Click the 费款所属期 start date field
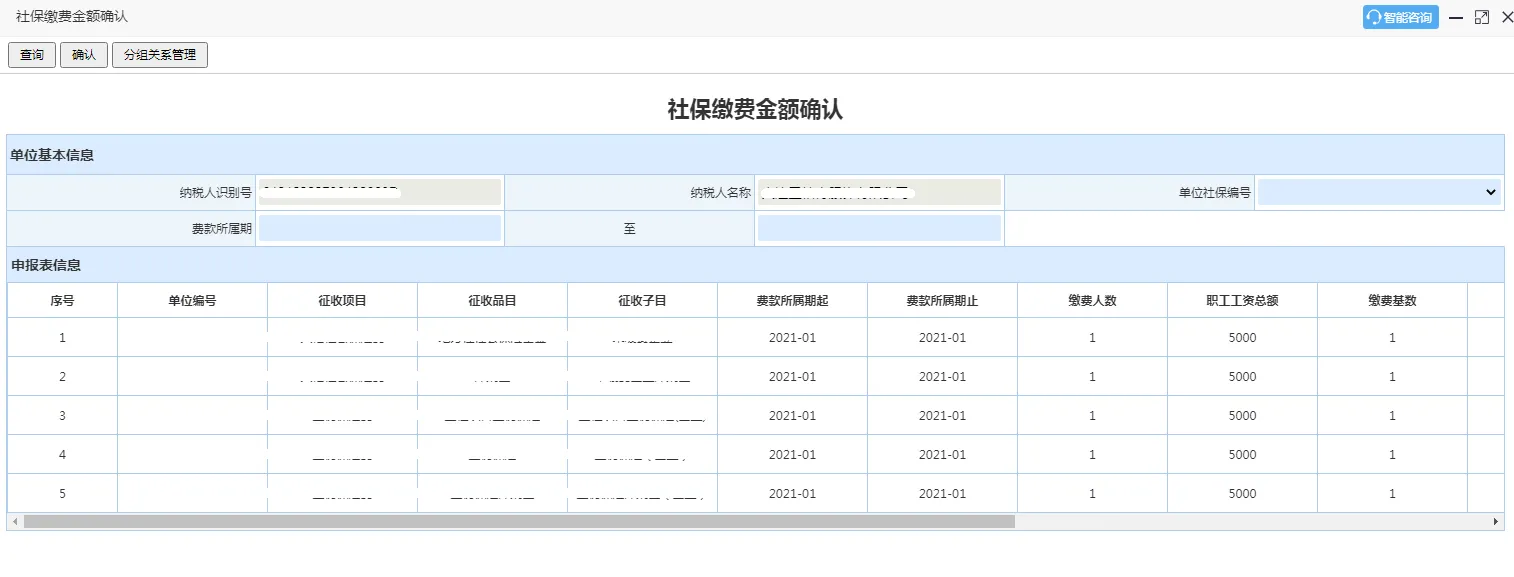1514x577 pixels. coord(380,228)
